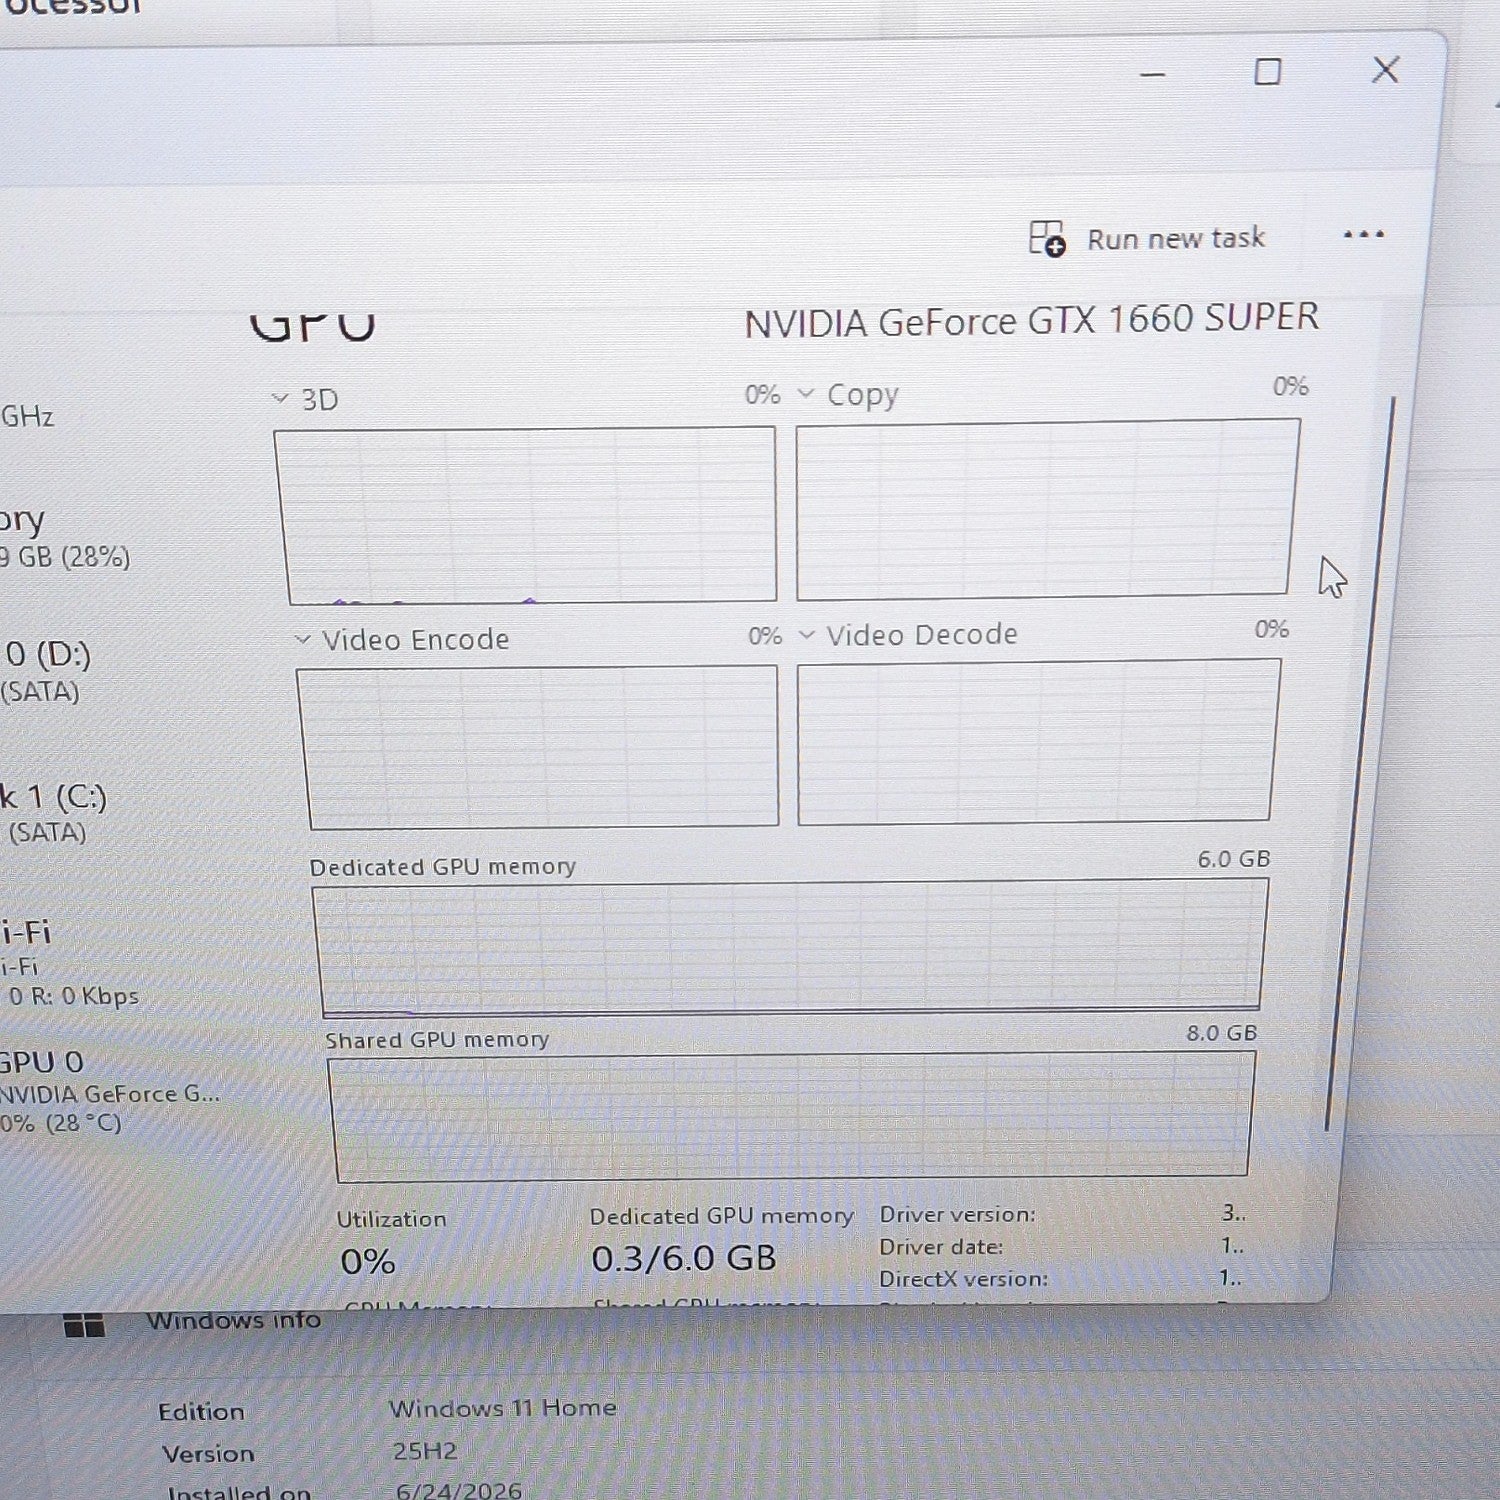Click the DirectX version label

(963, 1279)
